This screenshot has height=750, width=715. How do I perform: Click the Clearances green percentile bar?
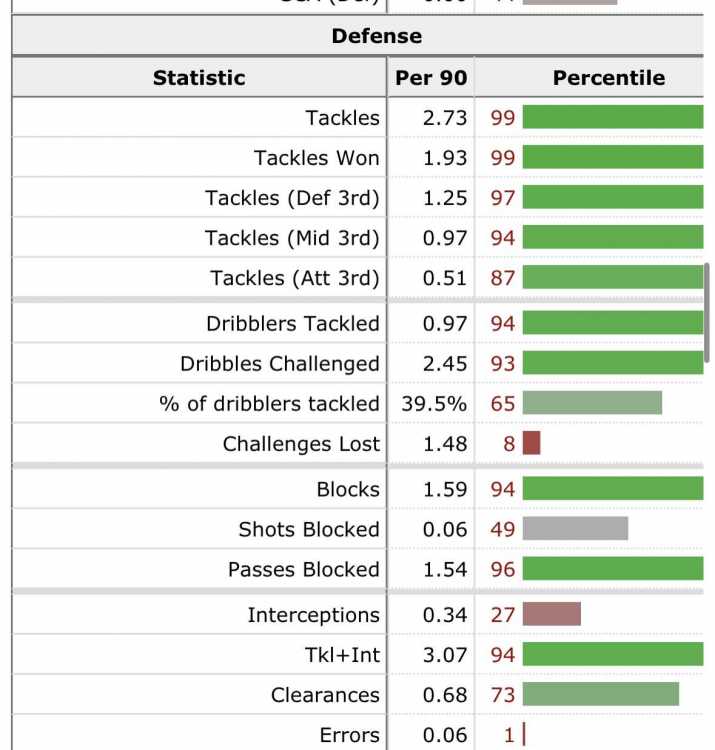(x=600, y=694)
